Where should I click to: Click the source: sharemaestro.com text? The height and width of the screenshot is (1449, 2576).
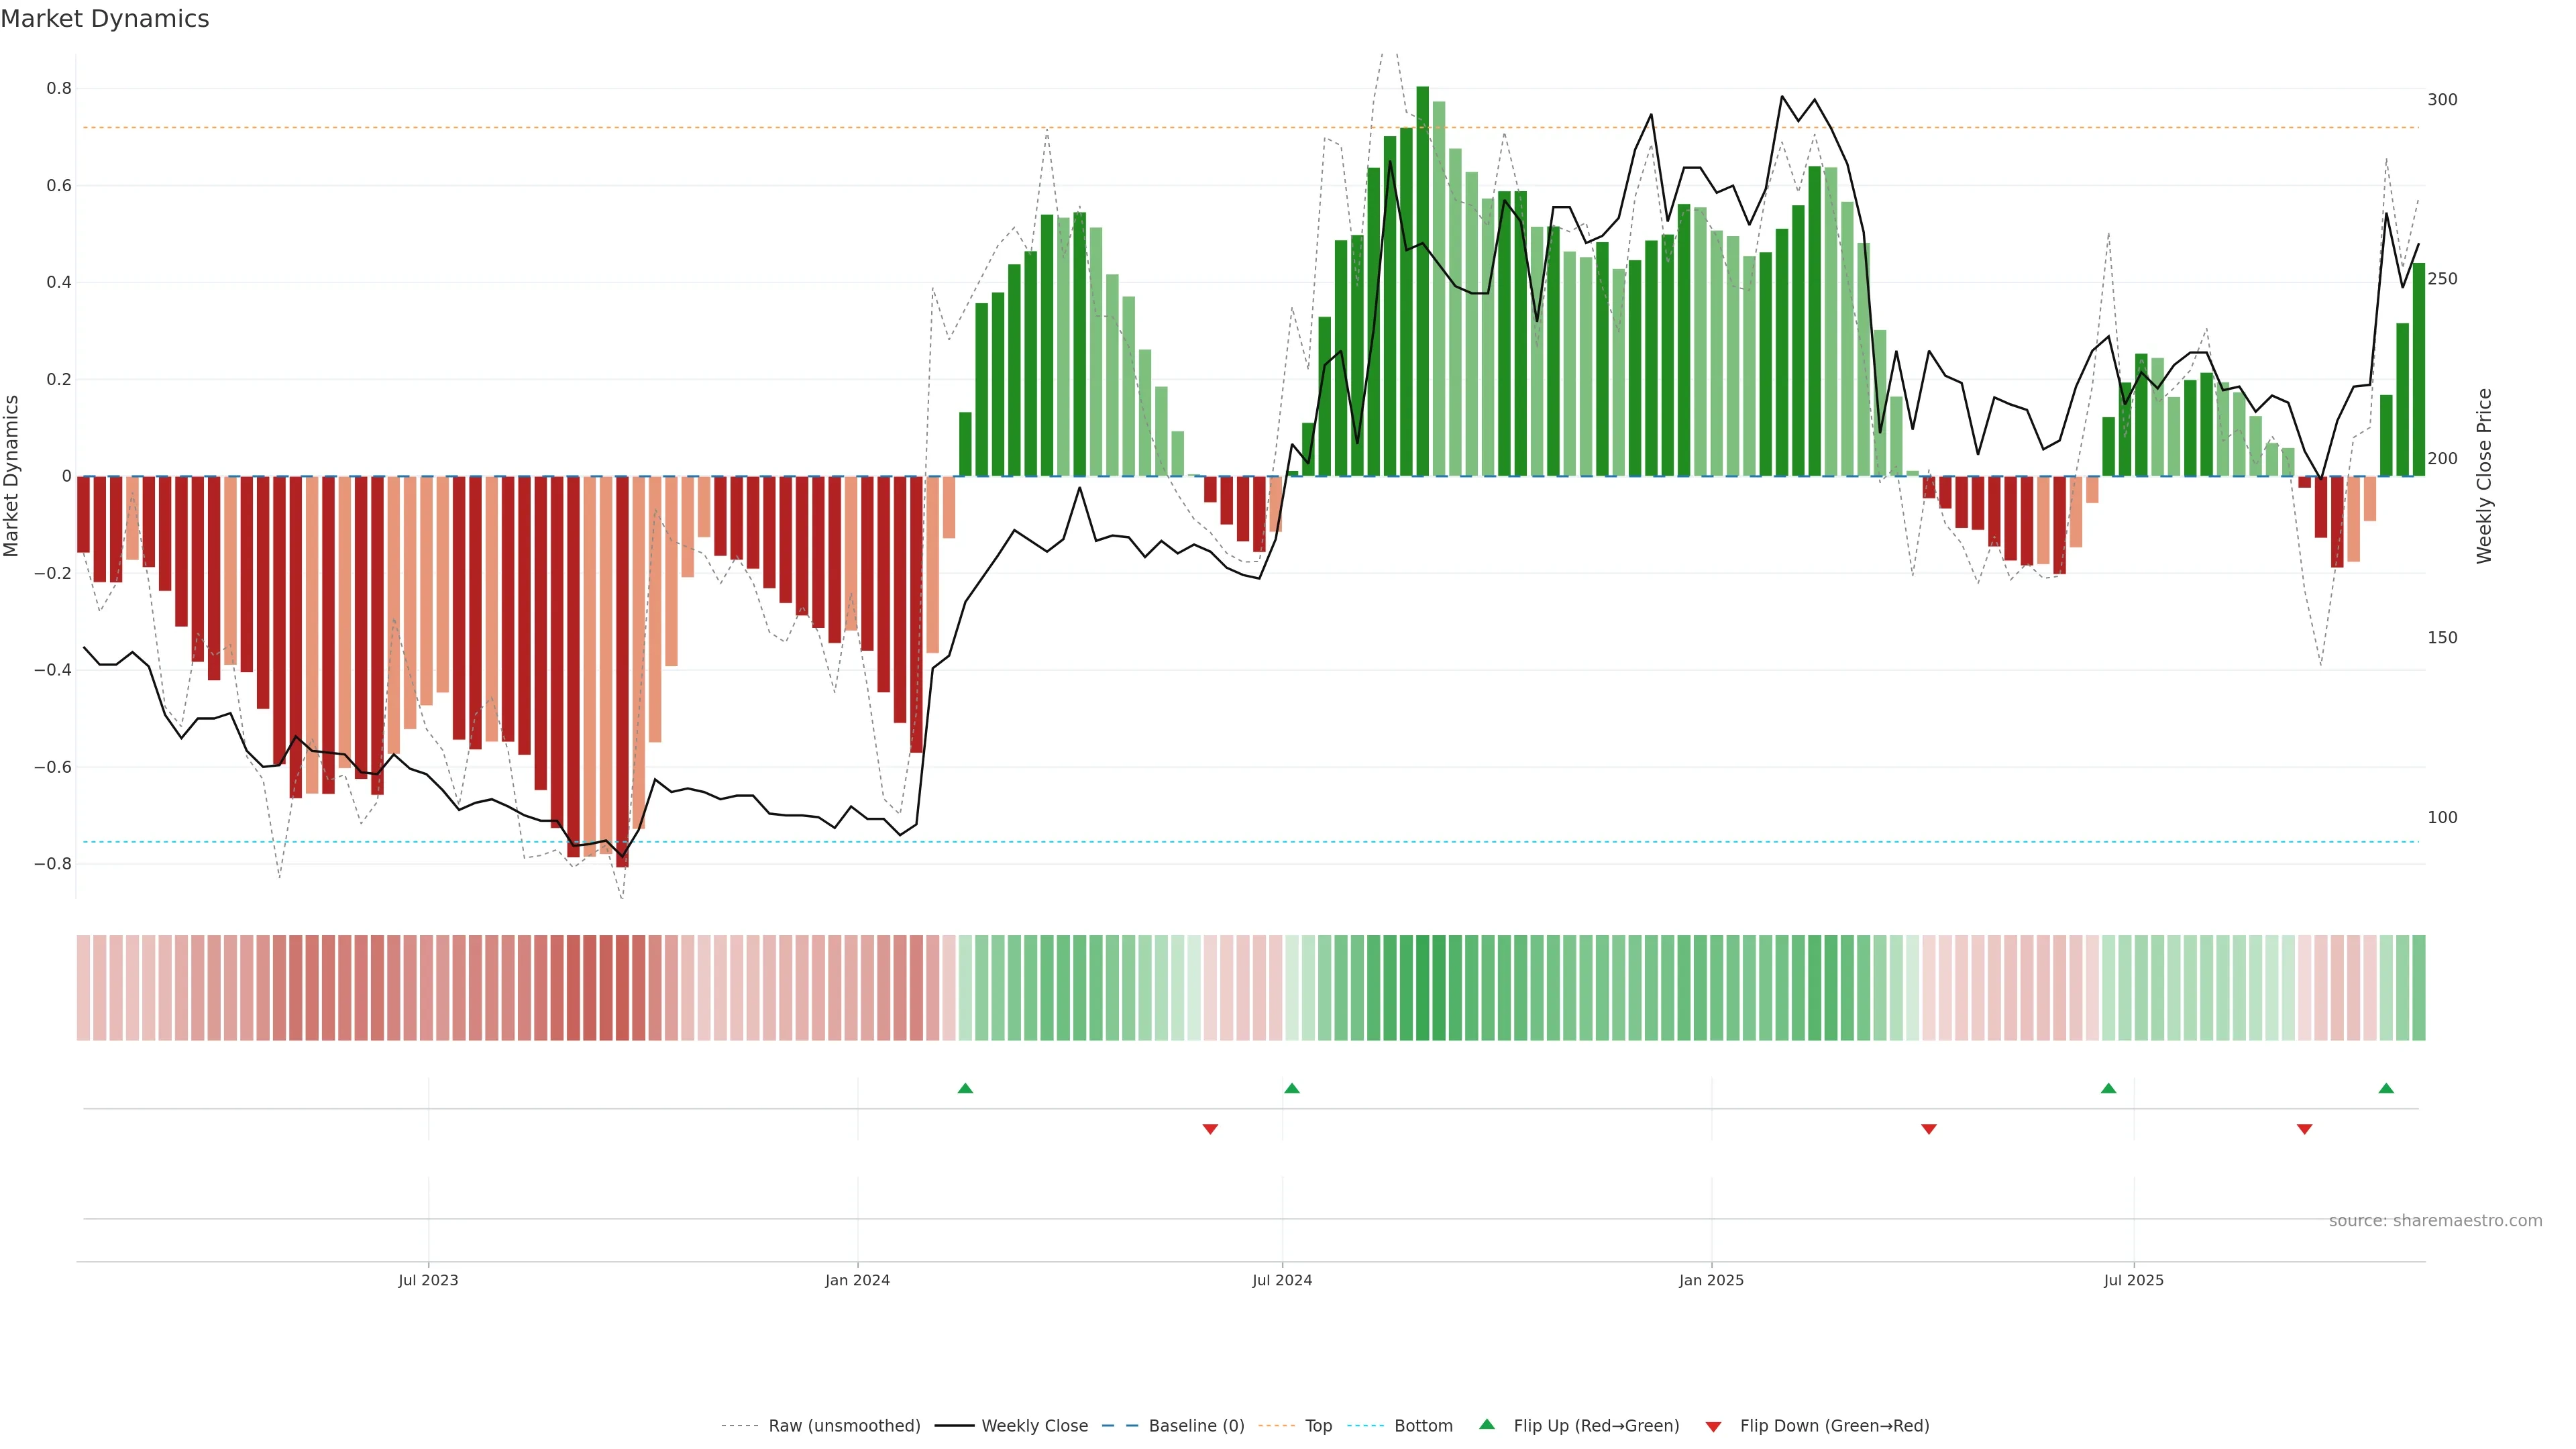pos(2435,1221)
